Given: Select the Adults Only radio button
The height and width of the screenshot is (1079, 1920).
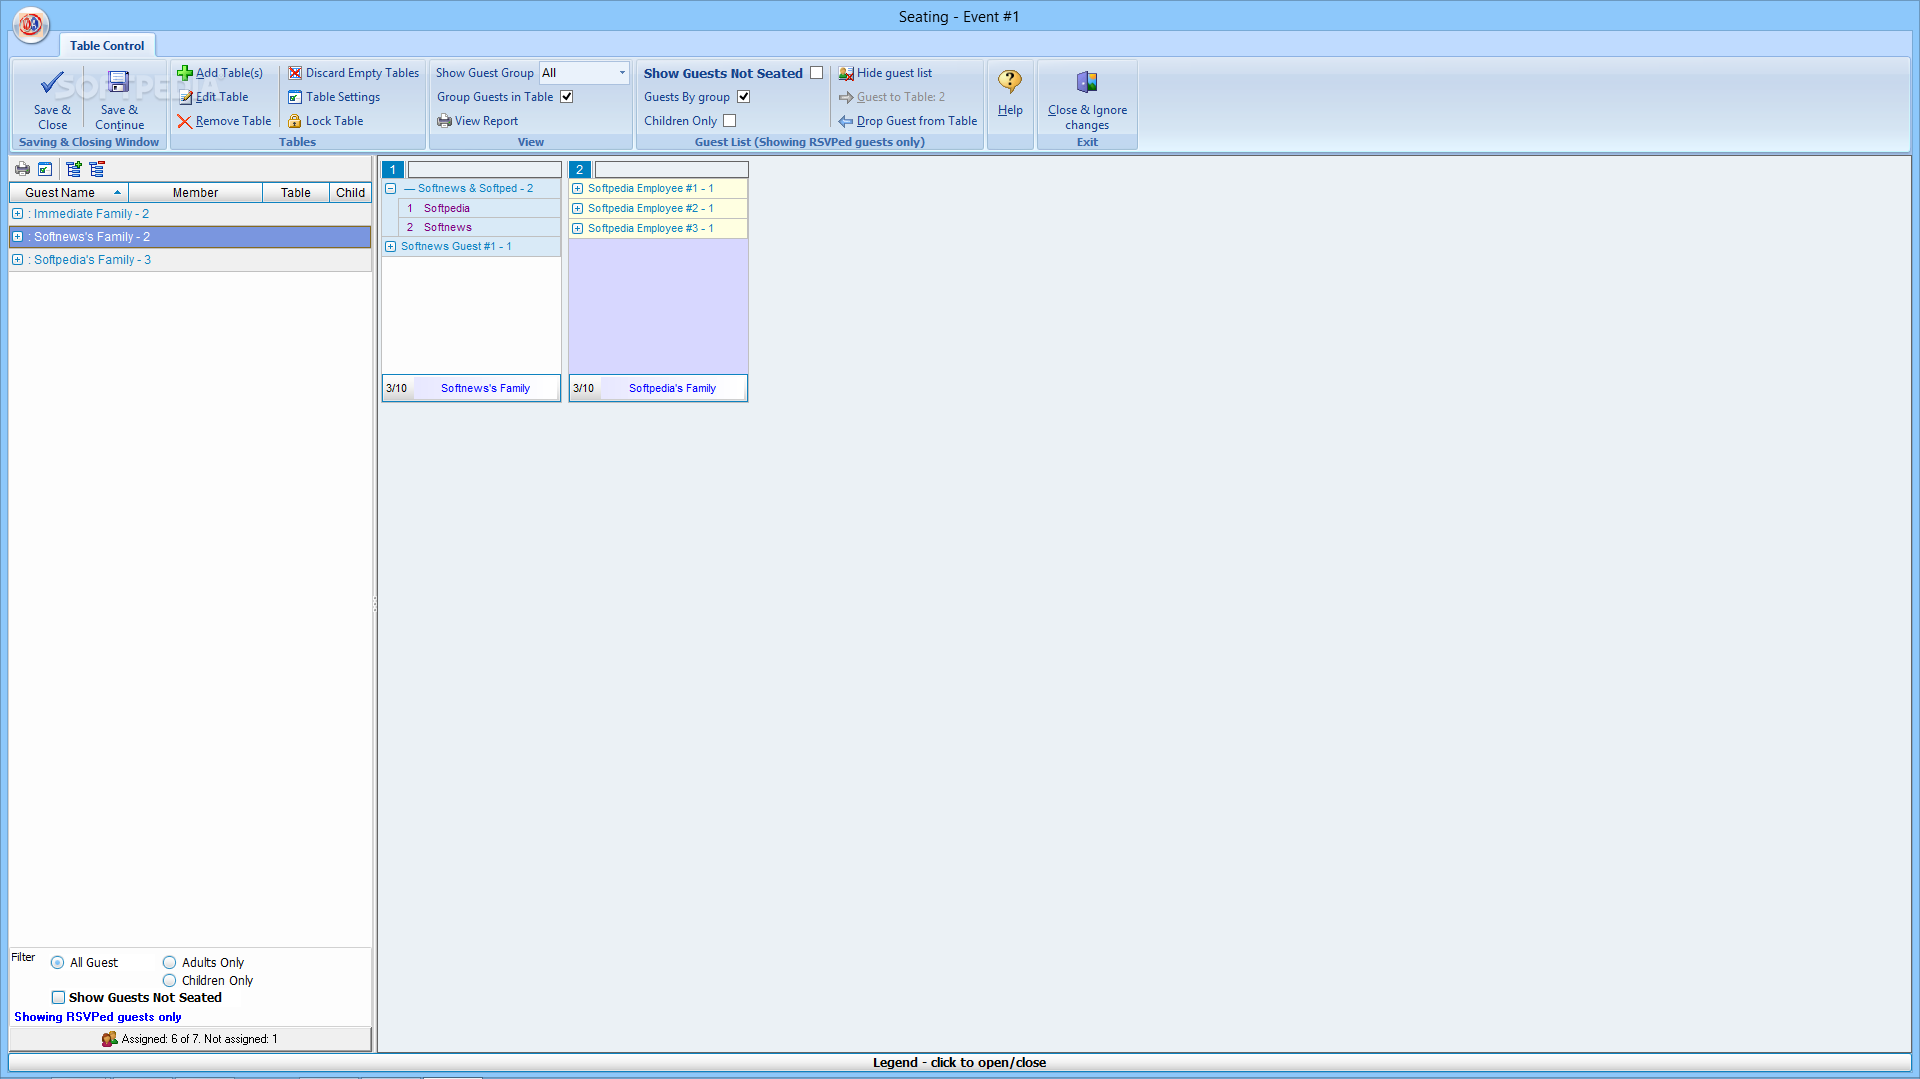Looking at the screenshot, I should pos(169,963).
